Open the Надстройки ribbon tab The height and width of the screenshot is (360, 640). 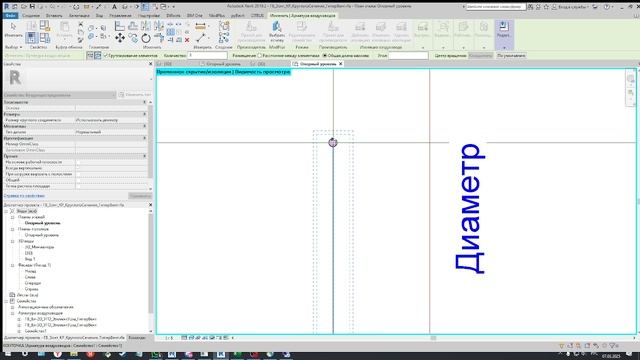(149, 16)
